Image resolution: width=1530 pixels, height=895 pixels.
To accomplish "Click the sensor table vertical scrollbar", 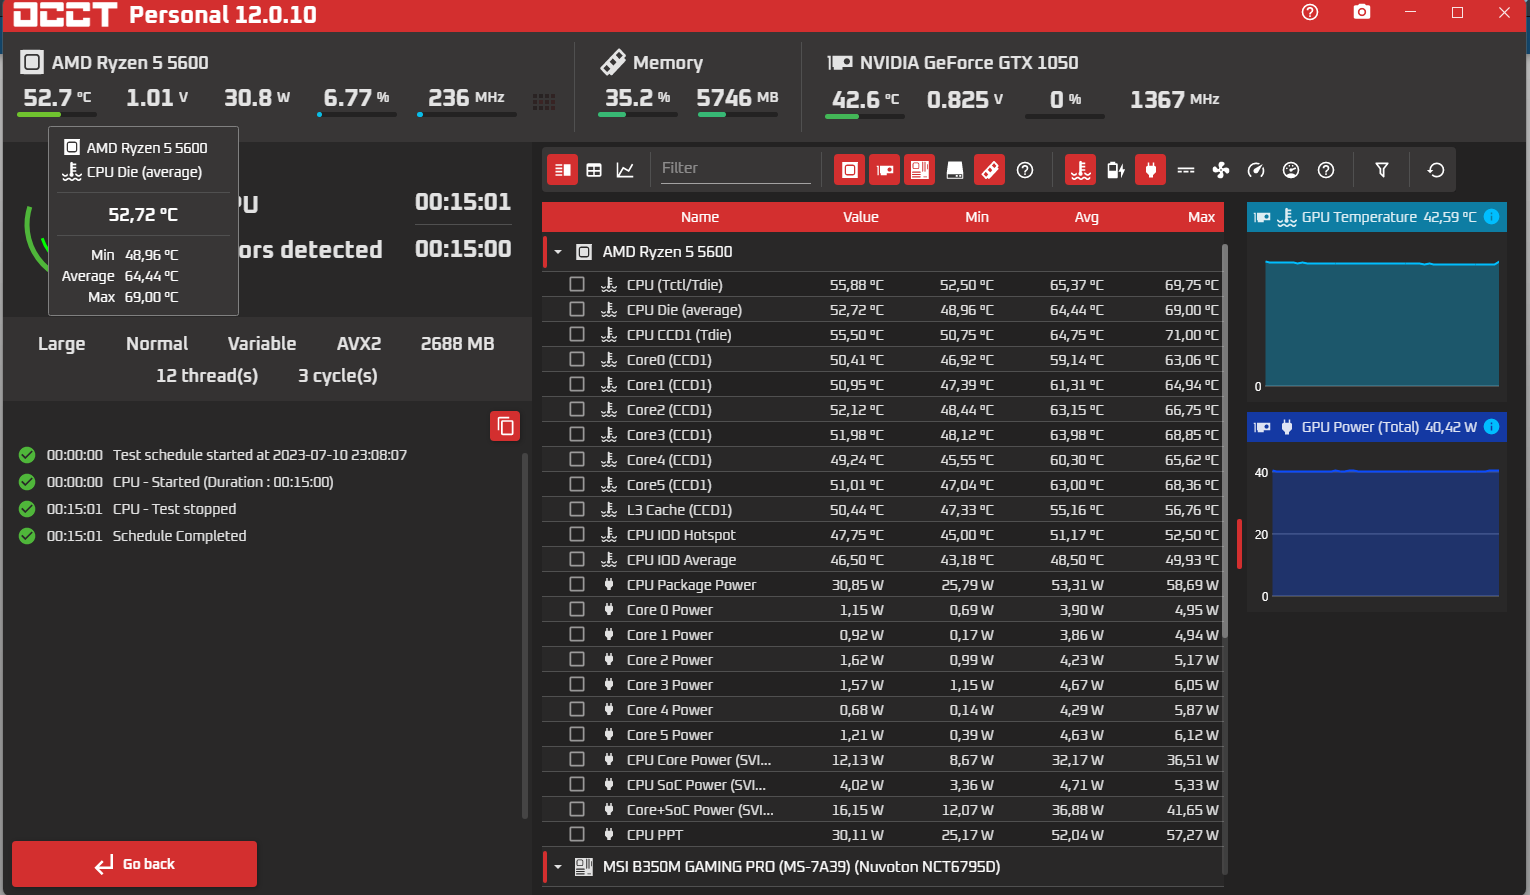I will click(x=1225, y=440).
